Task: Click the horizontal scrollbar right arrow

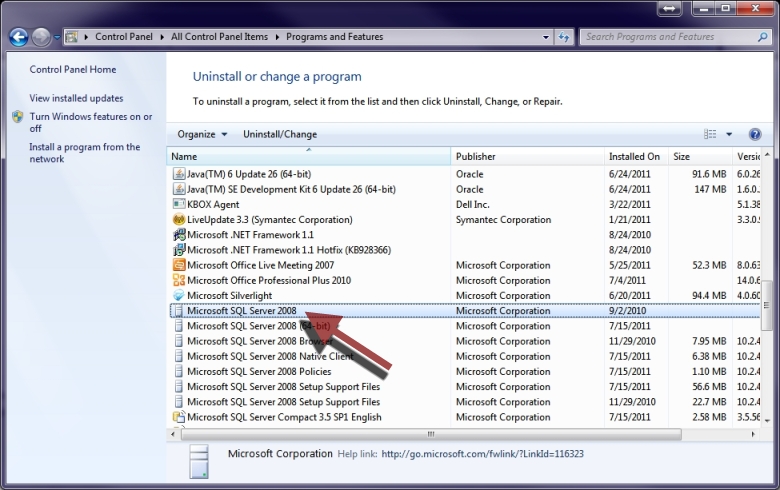Action: pyautogui.click(x=753, y=434)
